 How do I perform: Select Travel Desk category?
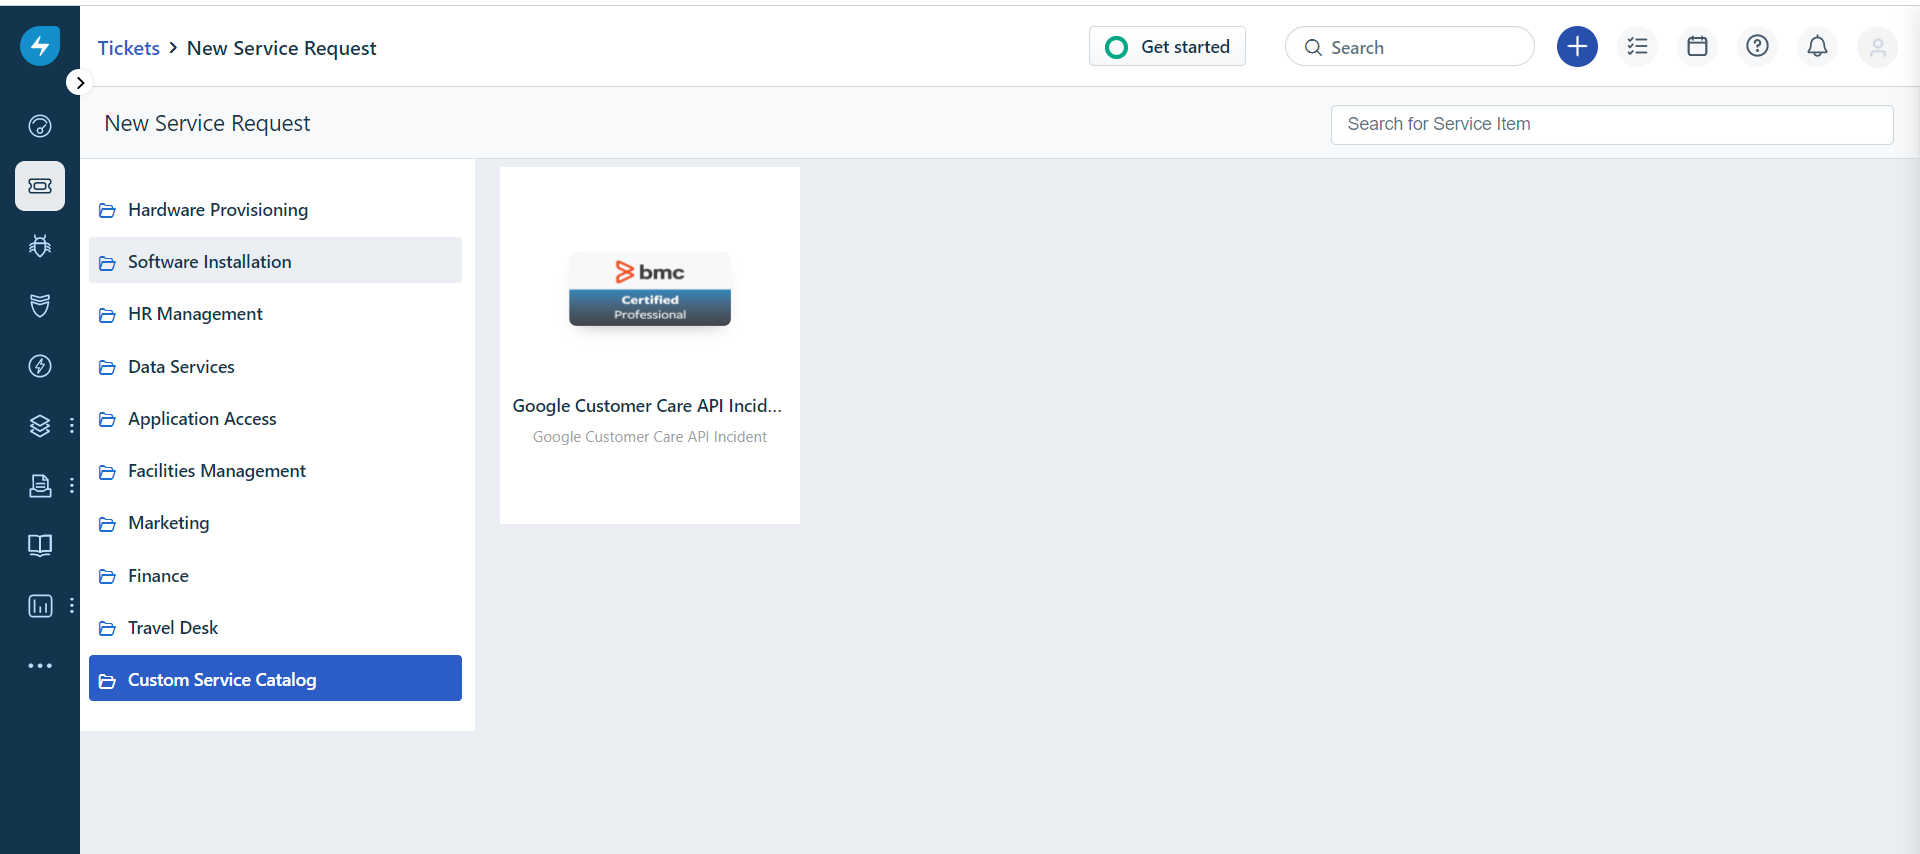275,628
